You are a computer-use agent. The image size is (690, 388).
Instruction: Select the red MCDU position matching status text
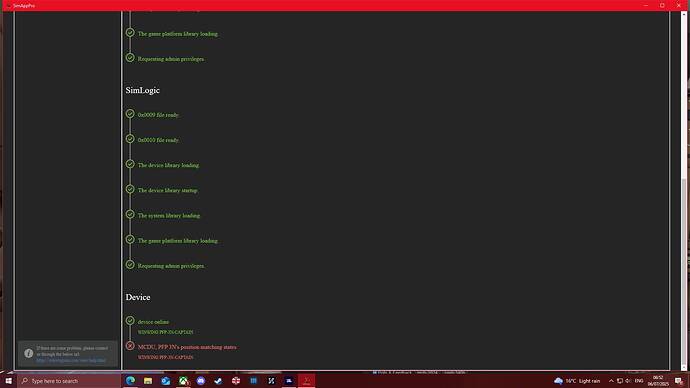click(x=187, y=347)
